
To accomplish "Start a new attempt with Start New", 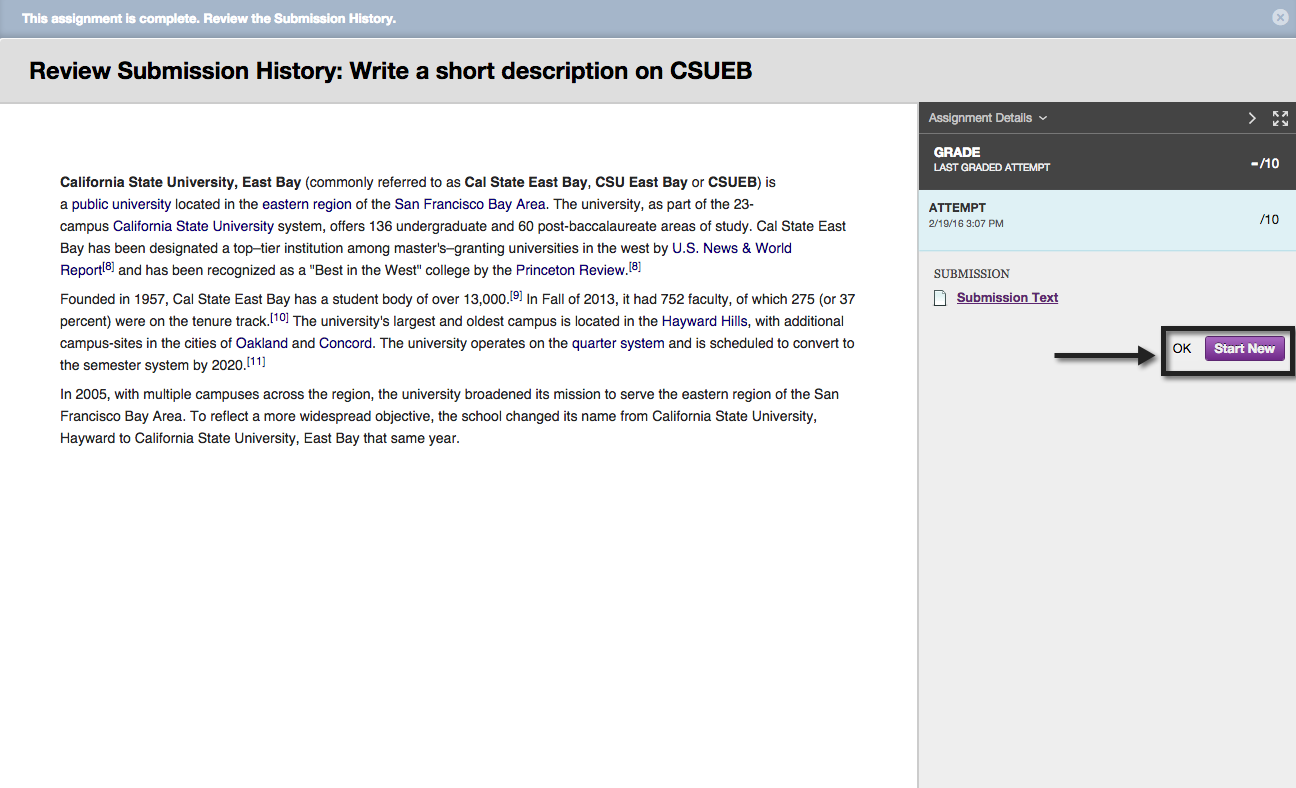I will [x=1244, y=349].
